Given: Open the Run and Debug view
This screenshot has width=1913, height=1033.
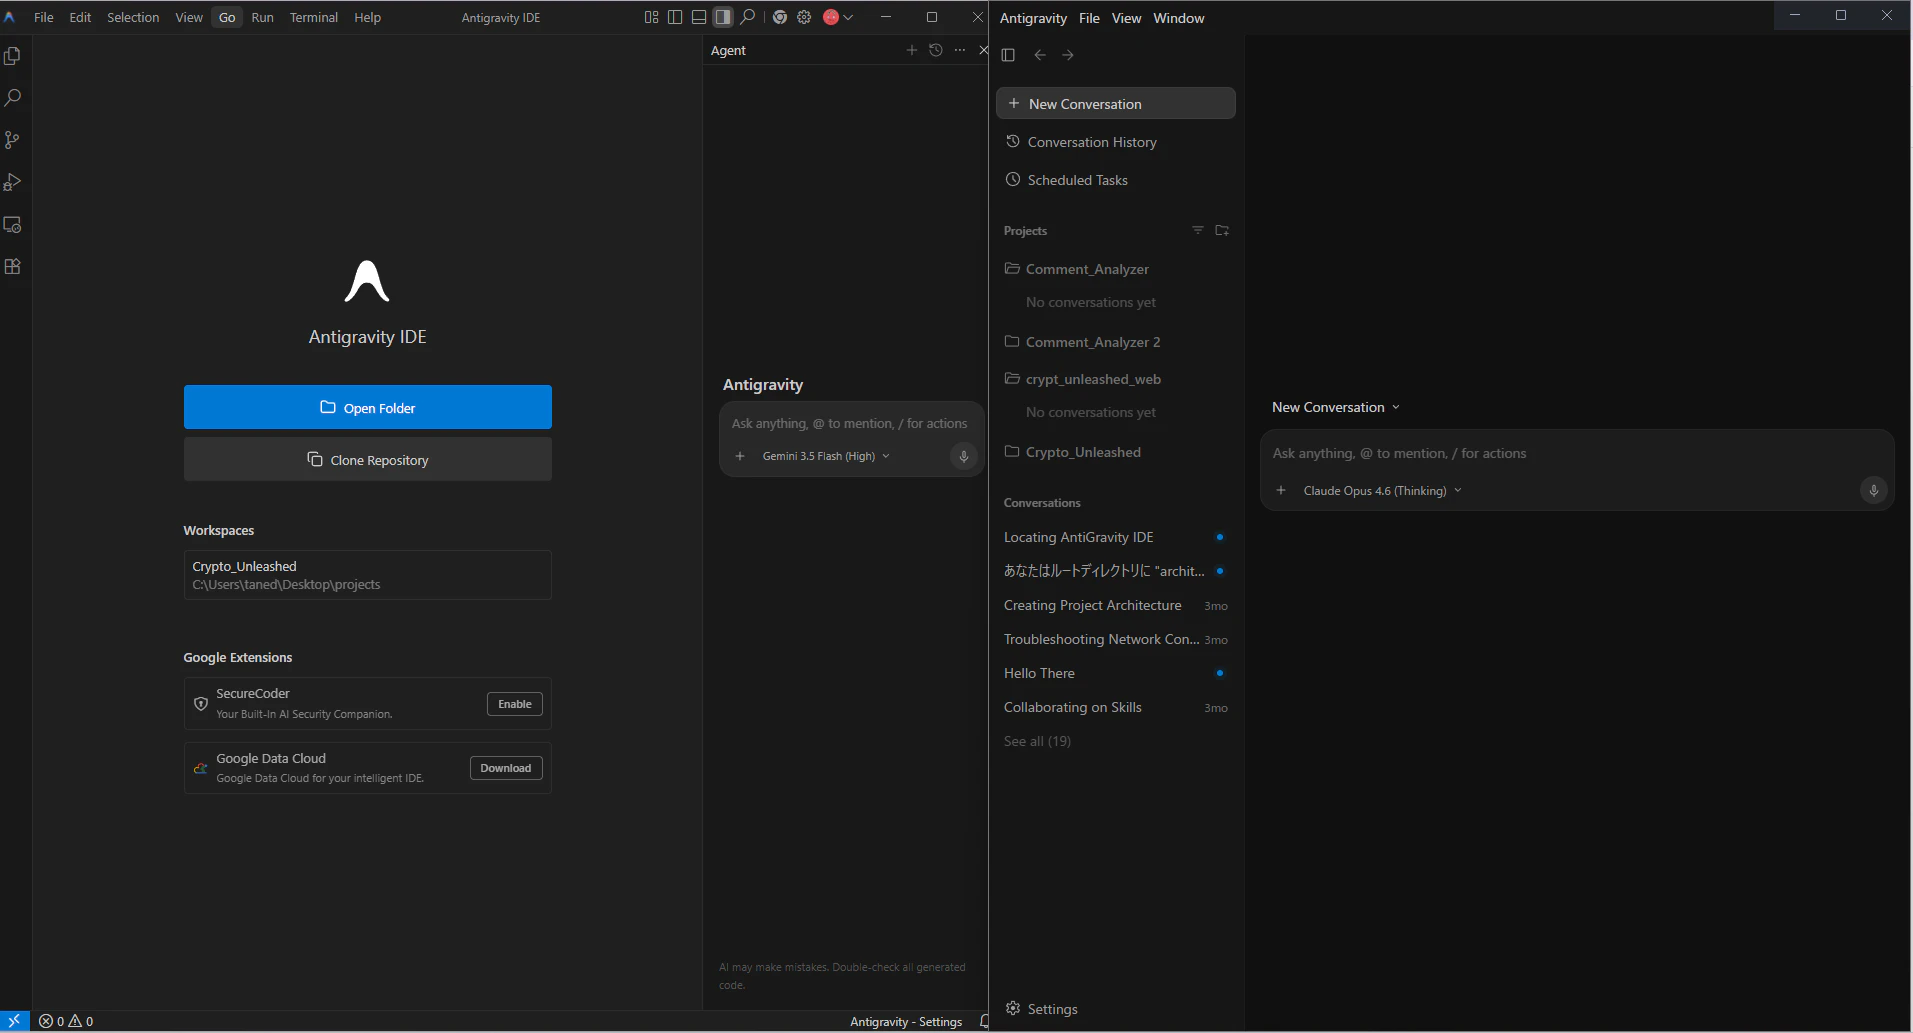Looking at the screenshot, I should (13, 182).
